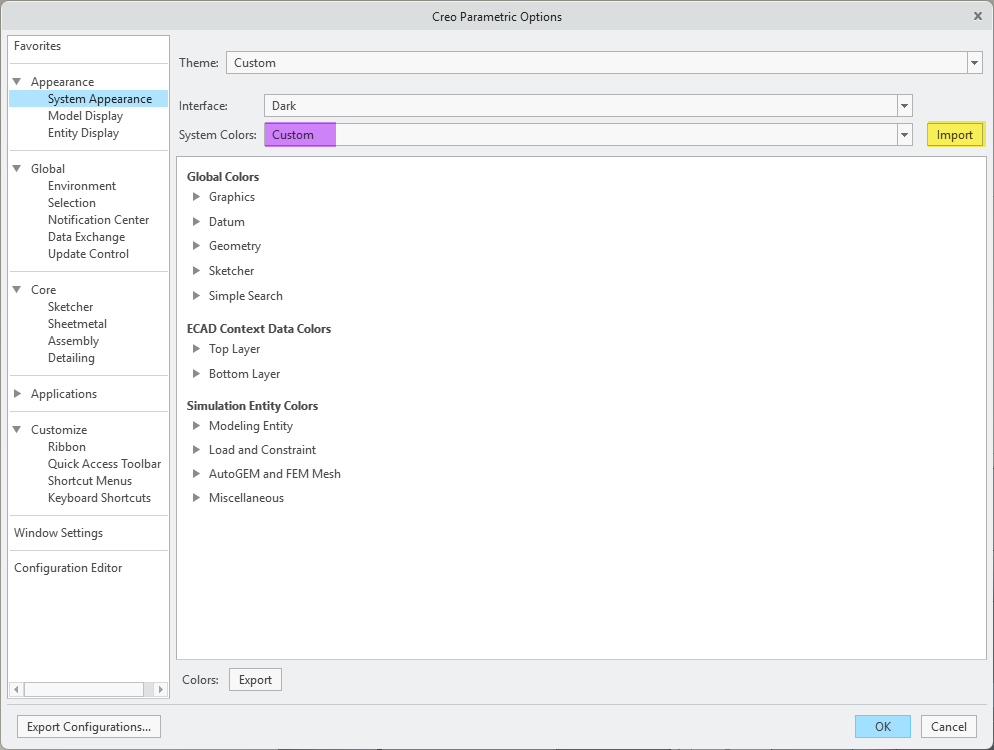Open the Configuration Editor page

68,567
